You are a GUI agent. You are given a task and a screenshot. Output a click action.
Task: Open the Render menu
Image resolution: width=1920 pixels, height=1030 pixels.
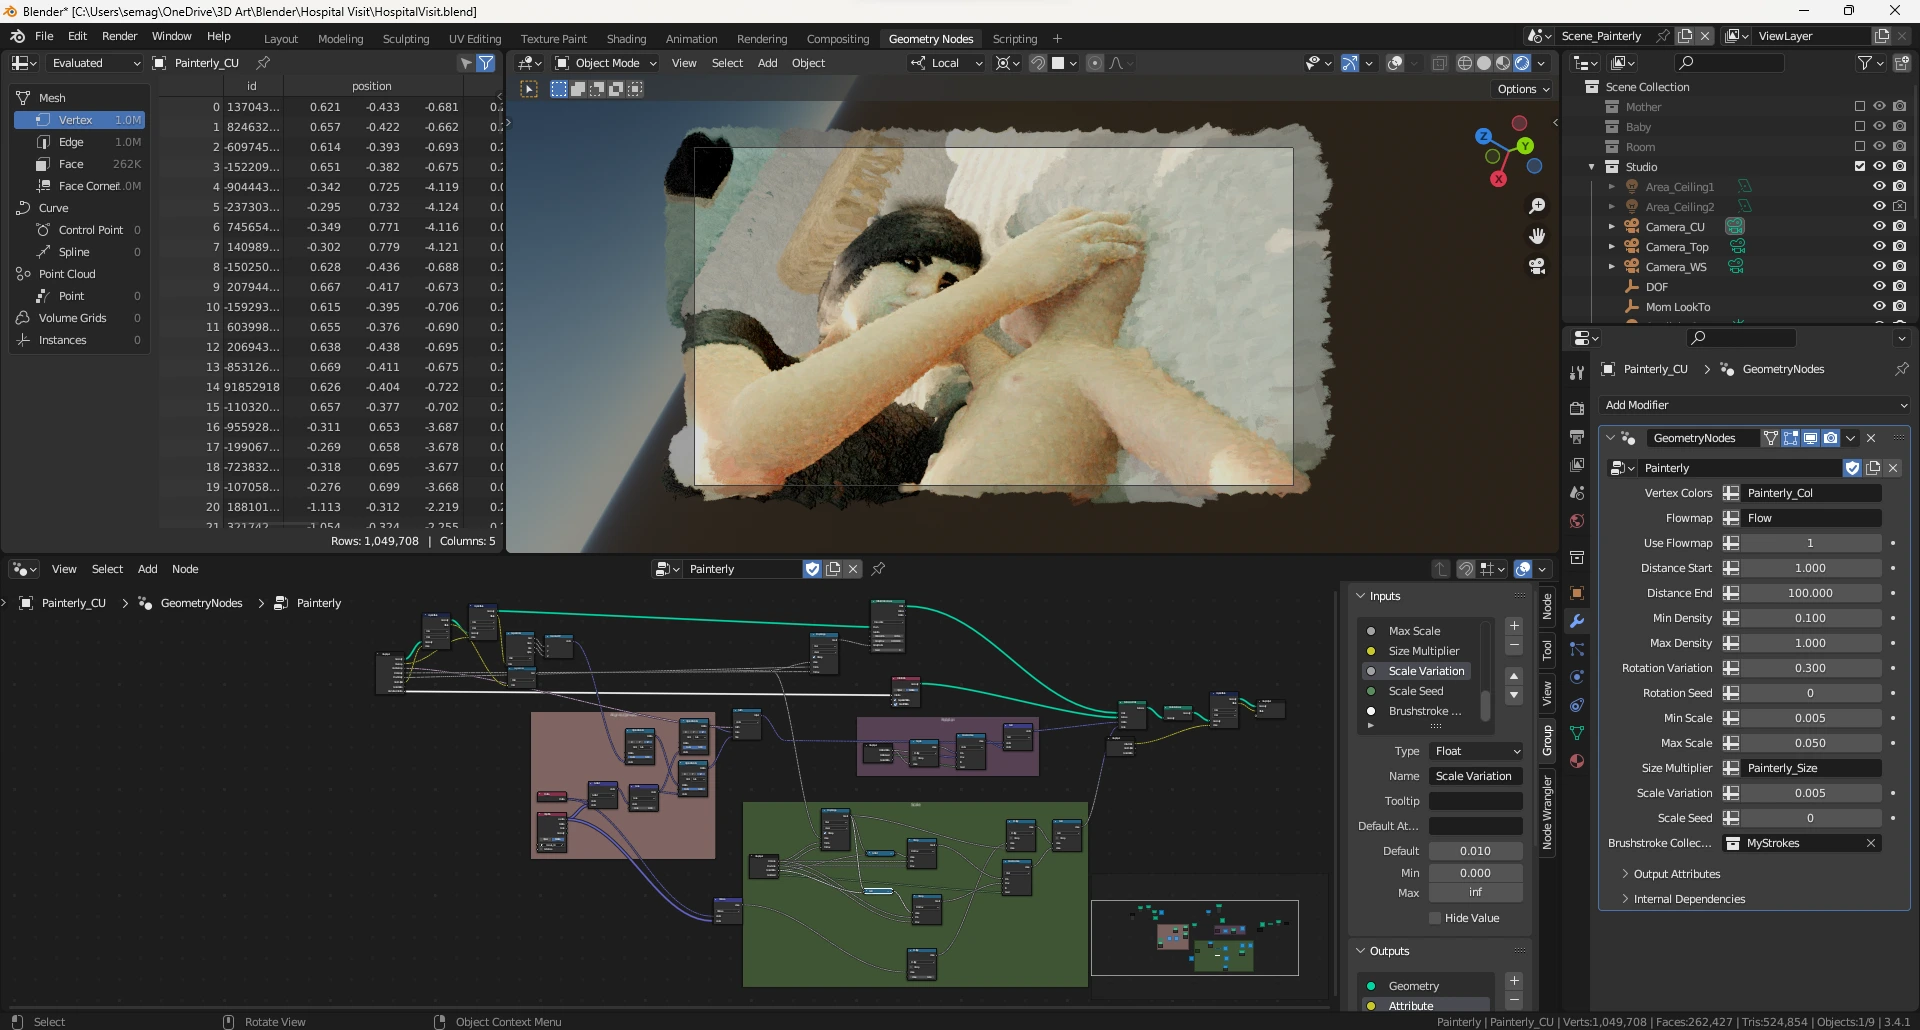(x=119, y=36)
